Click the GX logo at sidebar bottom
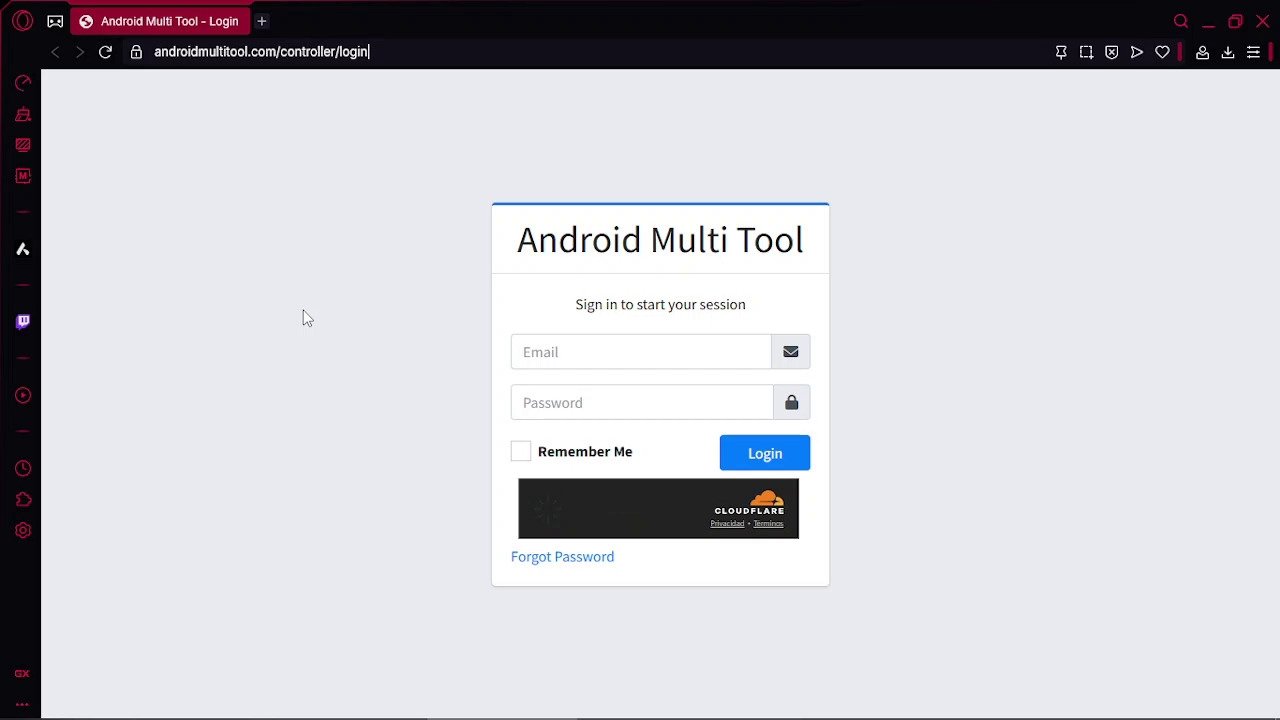This screenshot has width=1280, height=720. click(x=22, y=674)
